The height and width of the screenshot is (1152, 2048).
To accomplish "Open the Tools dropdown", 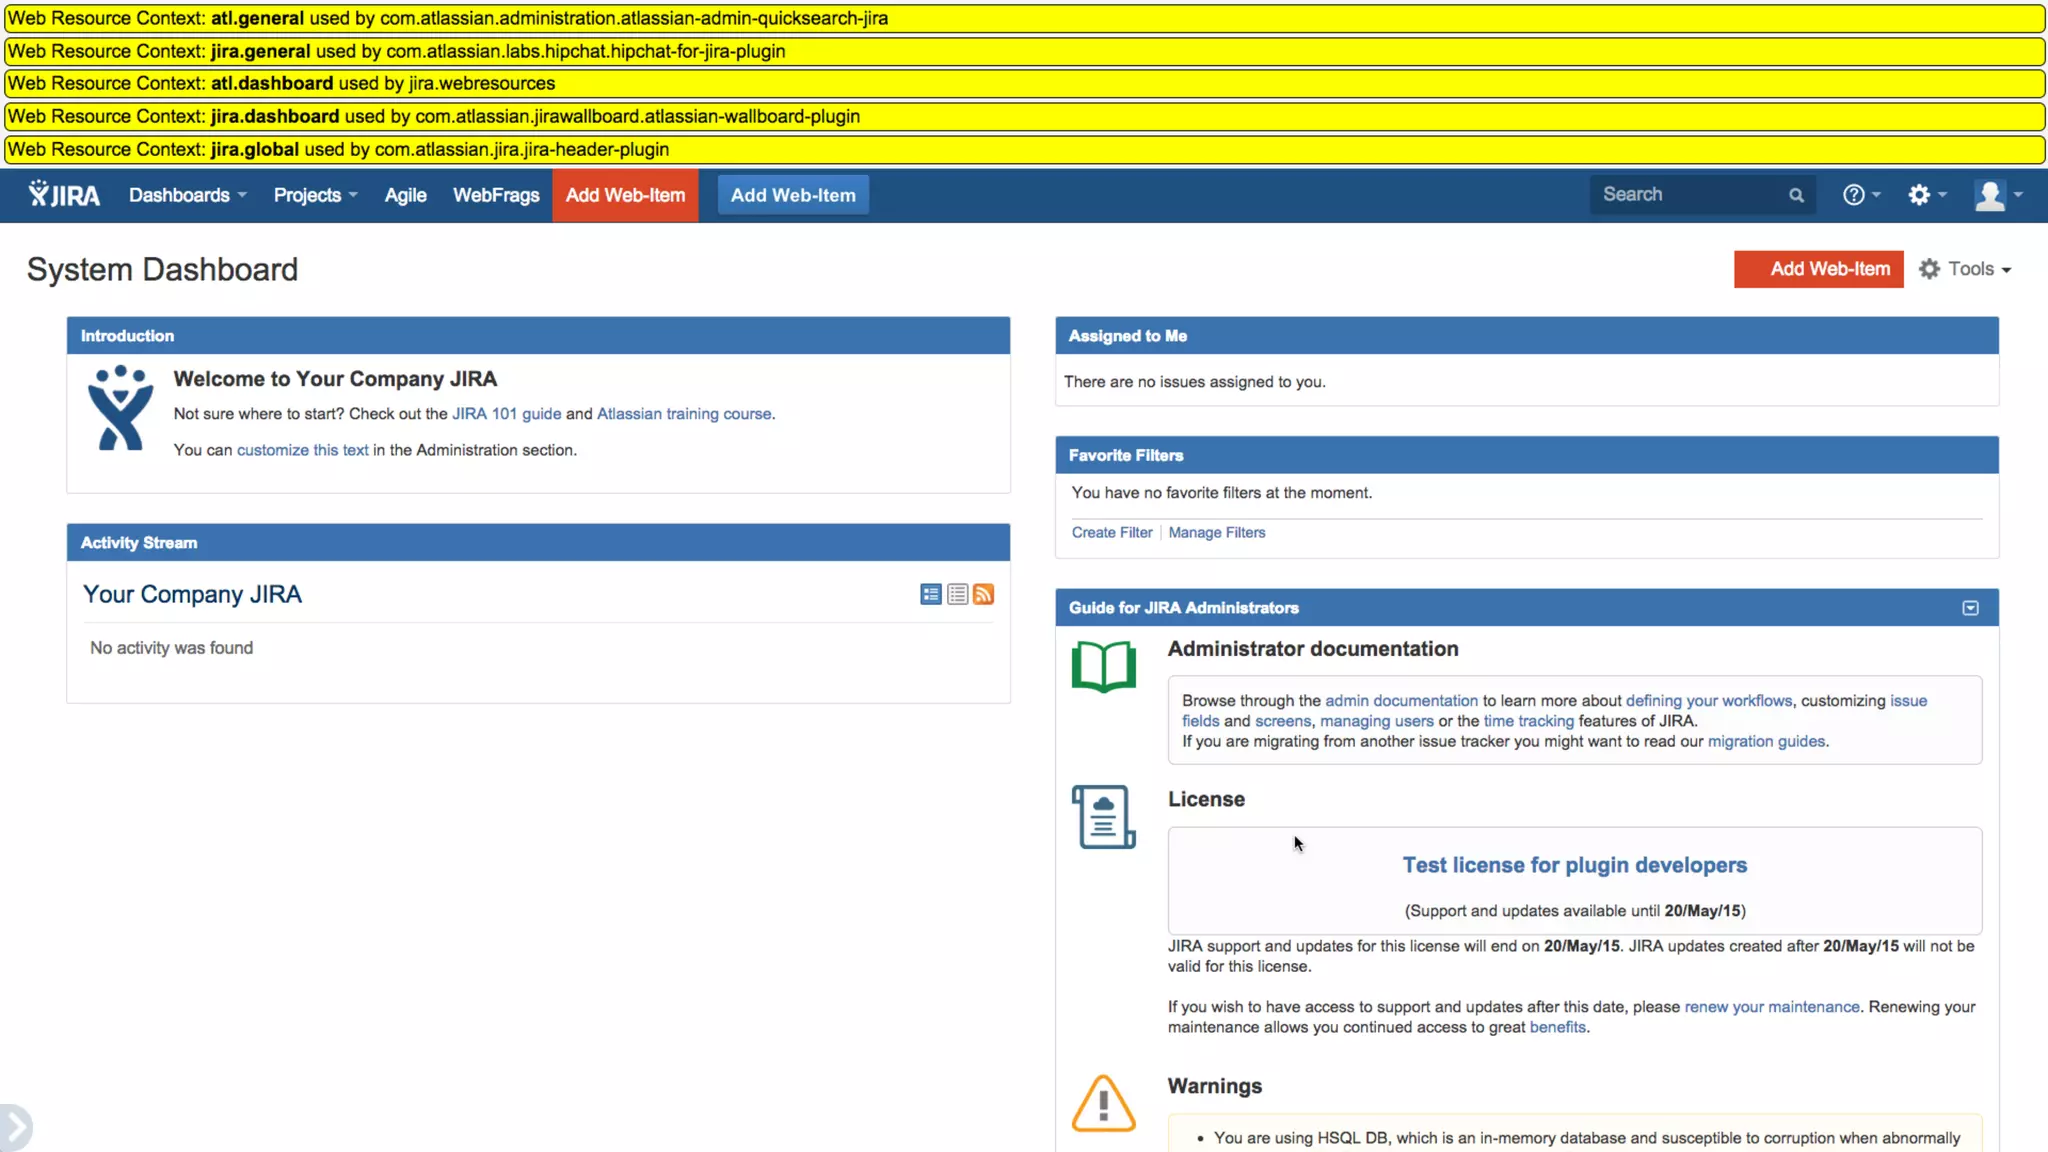I will (1966, 269).
